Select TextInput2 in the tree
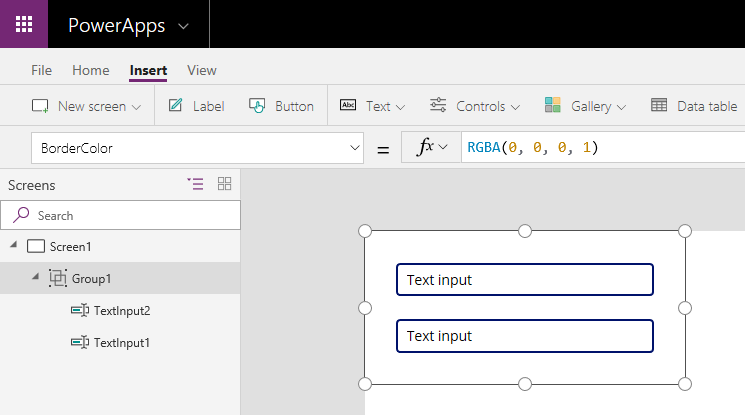 pos(121,311)
